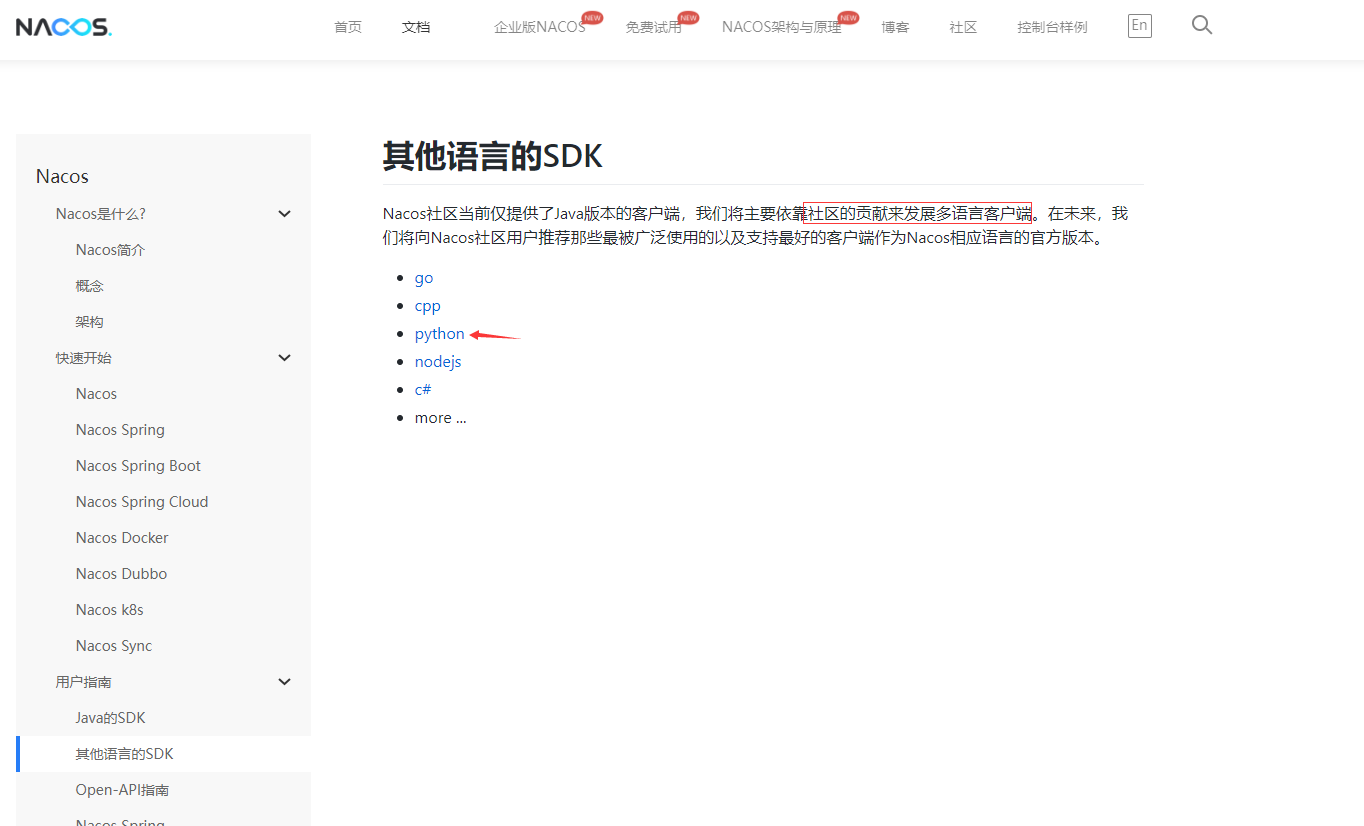Click the more ... list item

(441, 418)
